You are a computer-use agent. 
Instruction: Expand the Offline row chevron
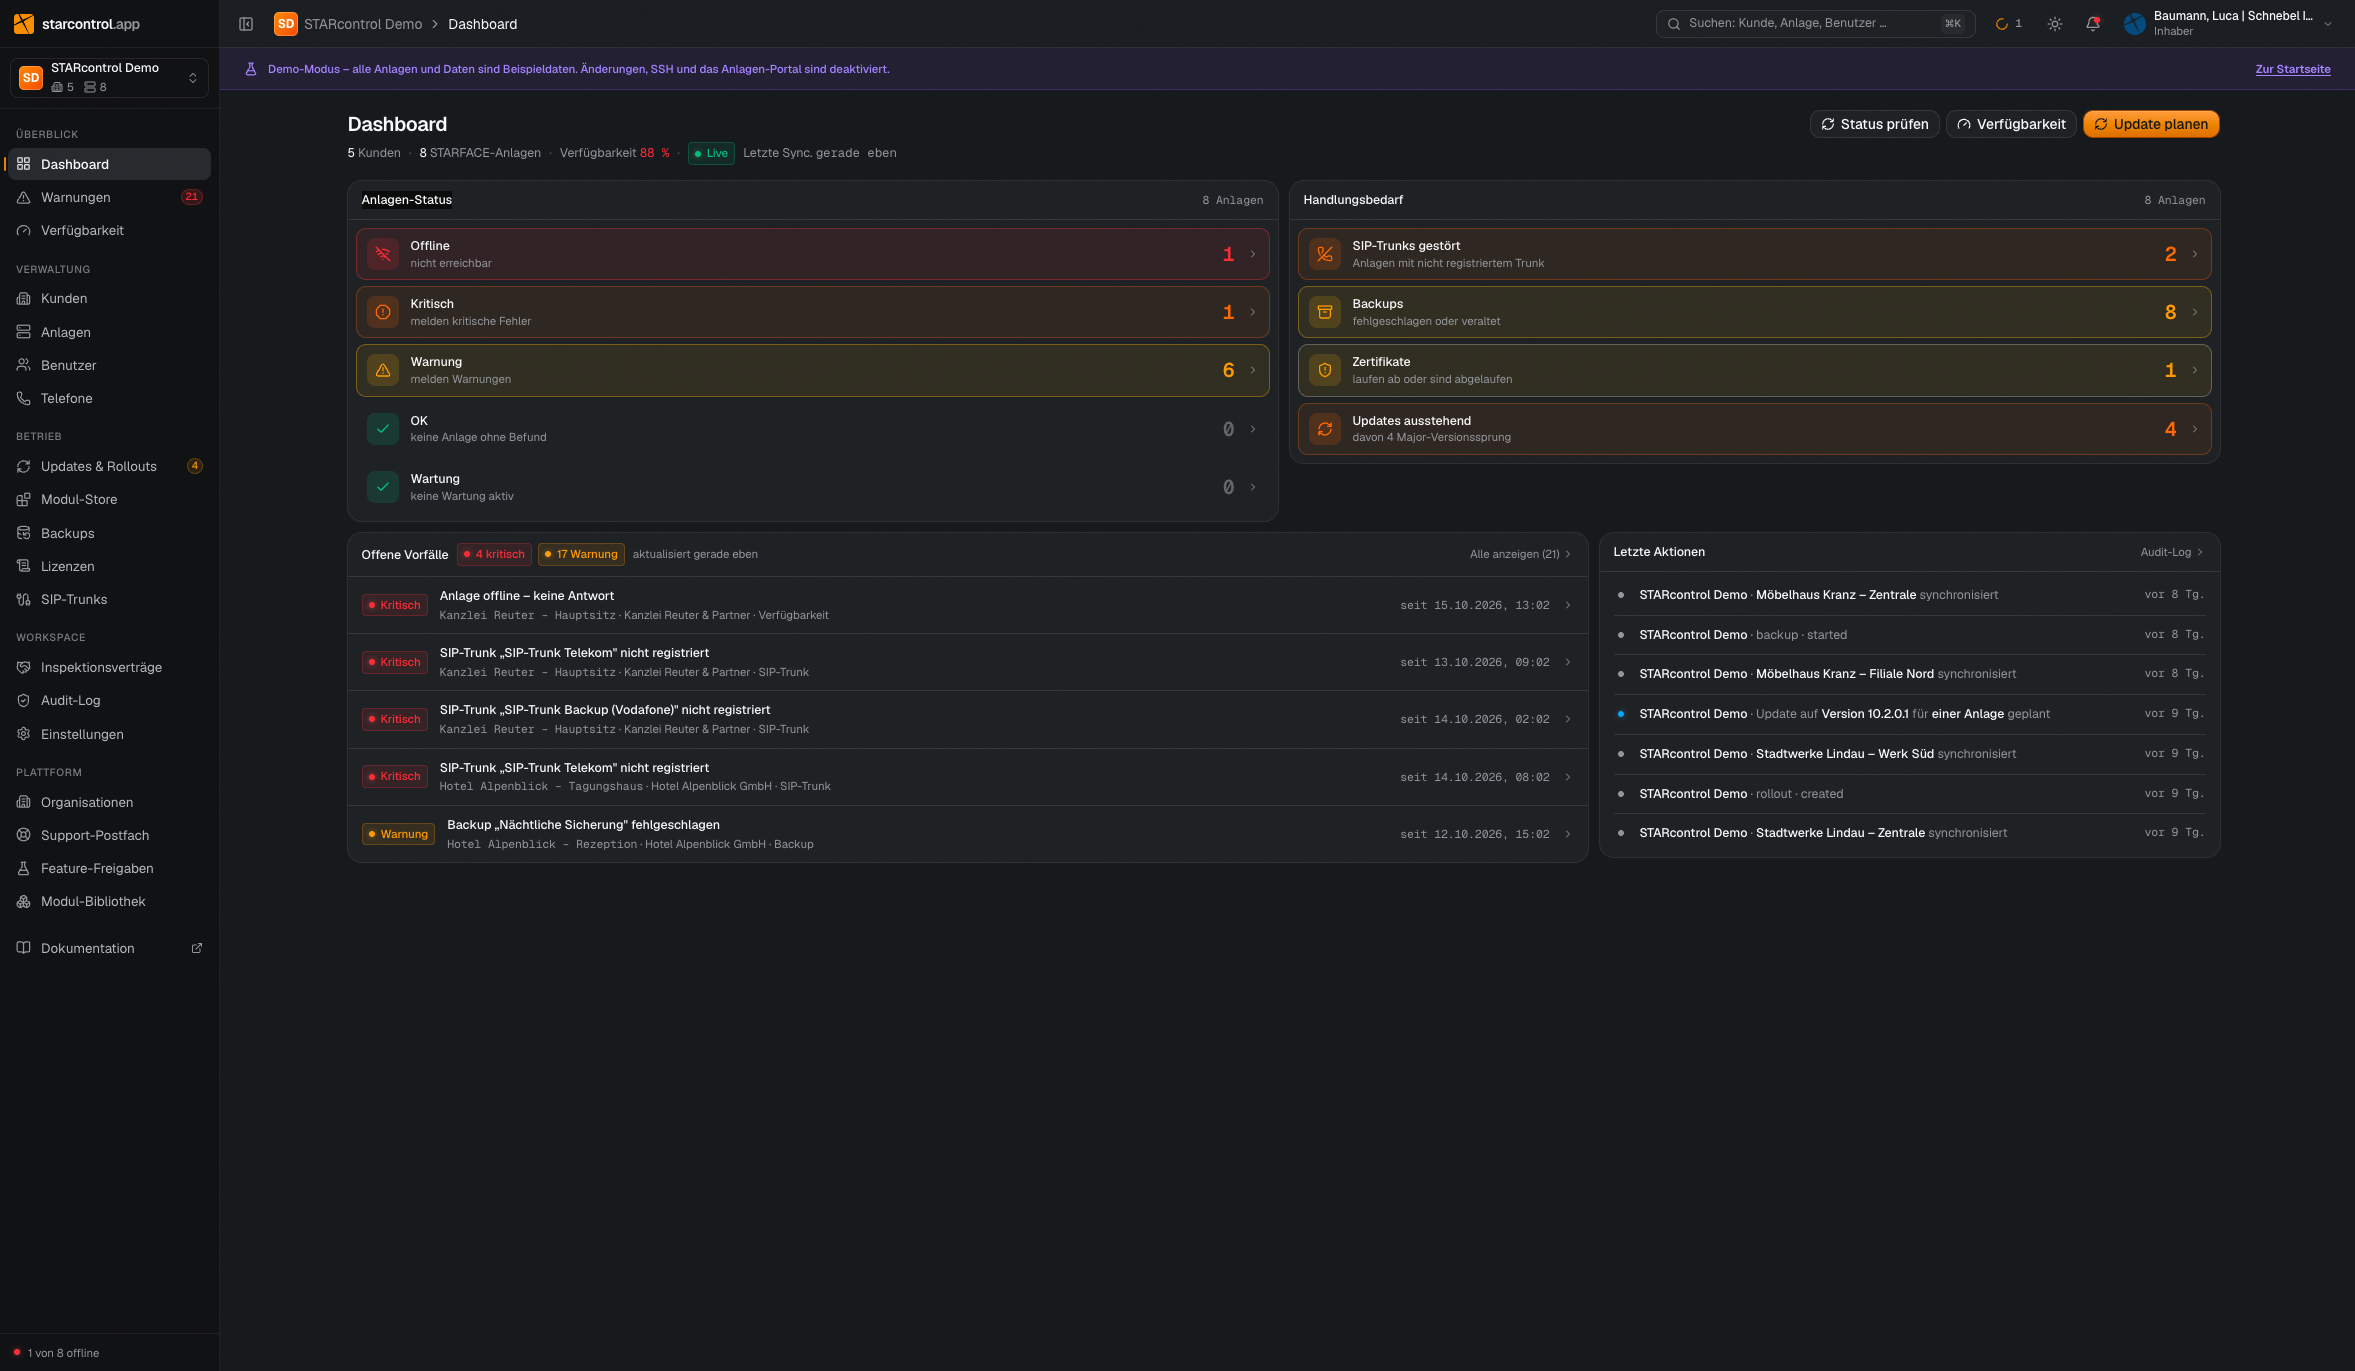[x=1253, y=254]
